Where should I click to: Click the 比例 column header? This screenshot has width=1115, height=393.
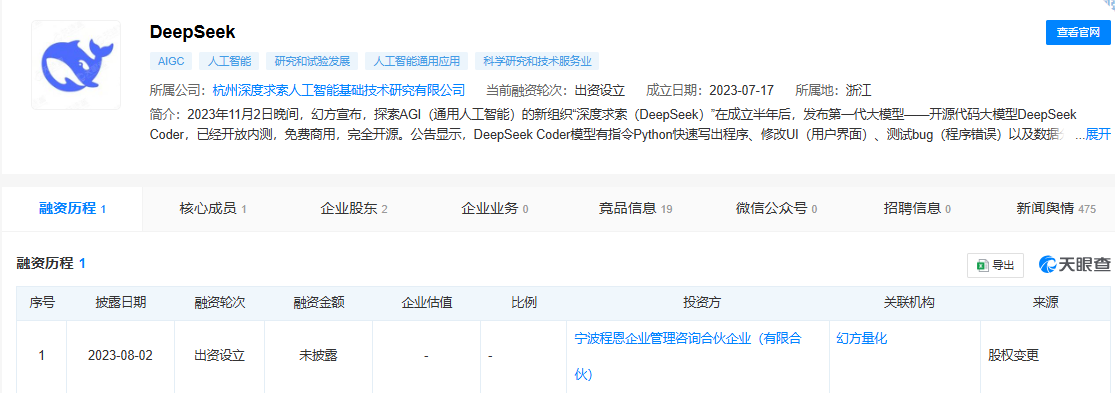point(523,303)
